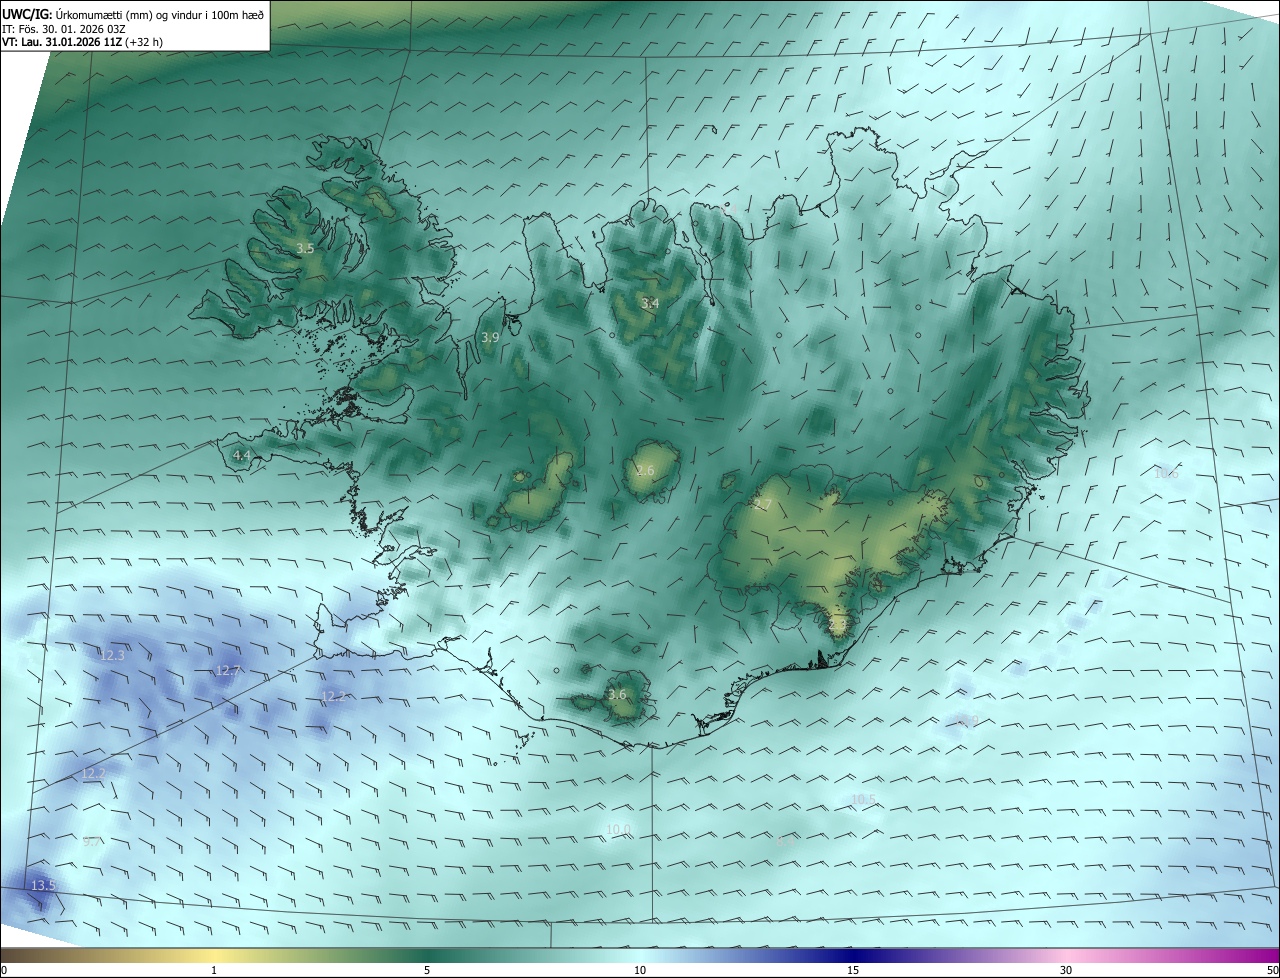Click the 2.6 label on Hofsjökull glacier
The image size is (1280, 978).
pos(645,470)
